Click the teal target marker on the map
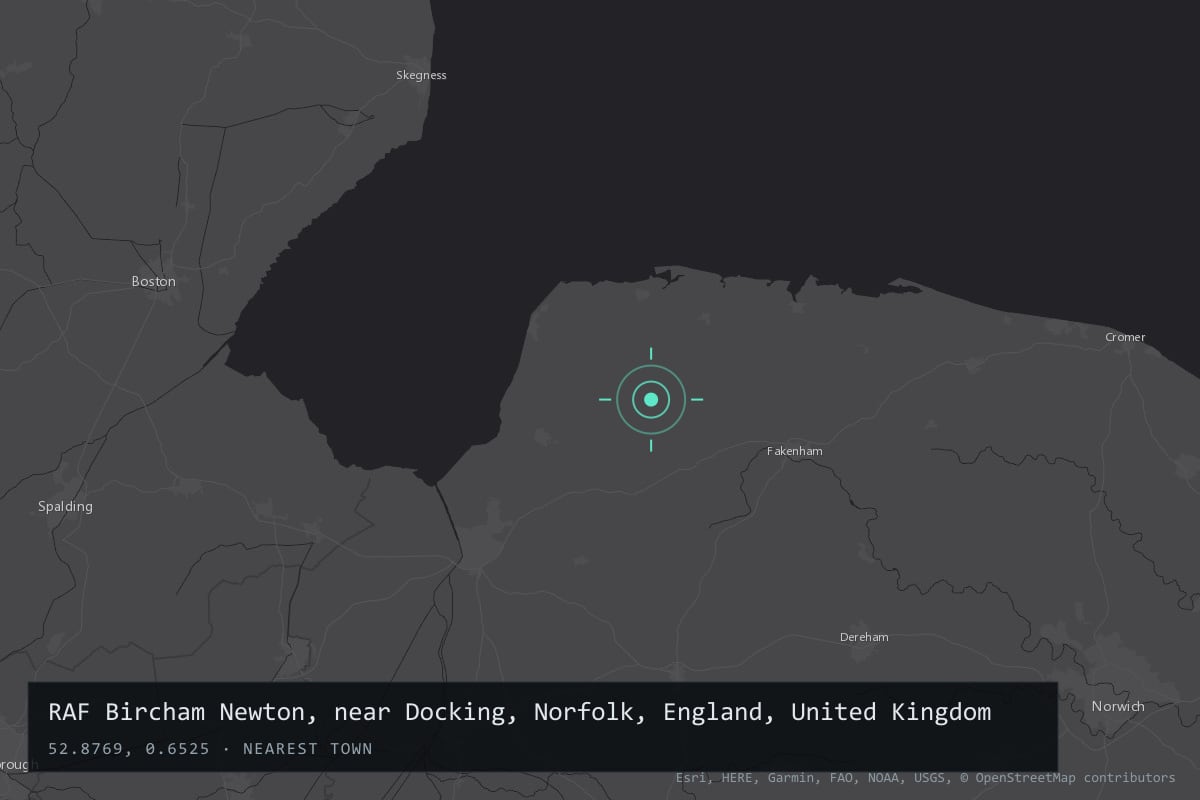Image resolution: width=1200 pixels, height=800 pixels. click(x=651, y=399)
